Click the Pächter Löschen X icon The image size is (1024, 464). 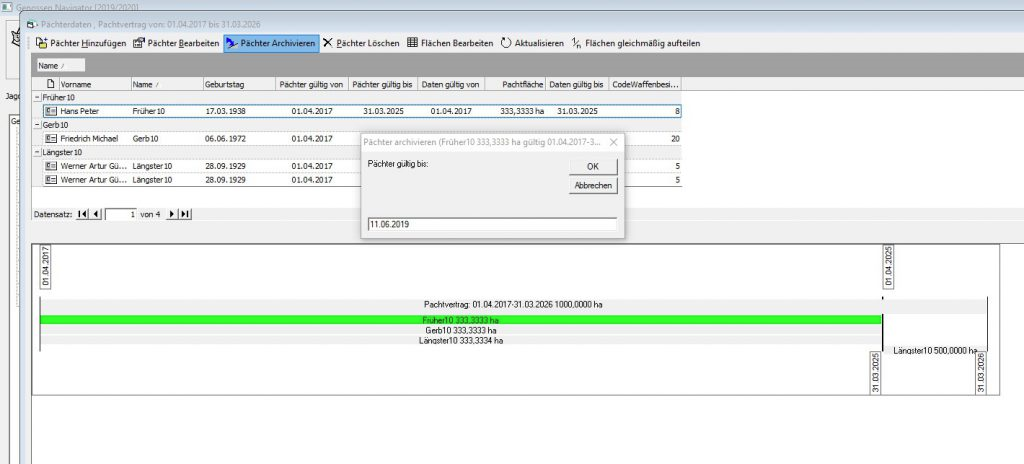pyautogui.click(x=327, y=43)
